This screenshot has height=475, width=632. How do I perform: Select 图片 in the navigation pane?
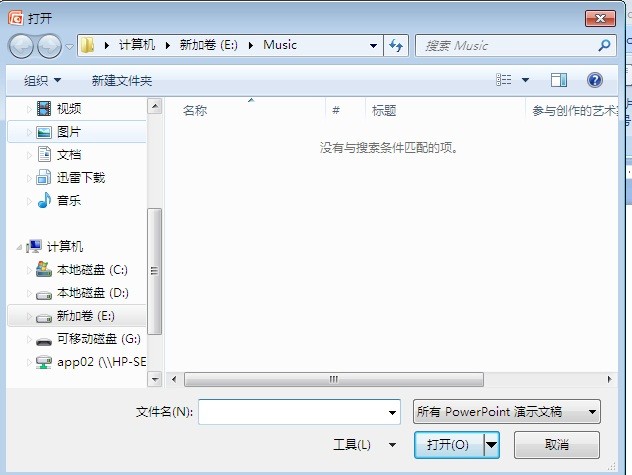69,132
